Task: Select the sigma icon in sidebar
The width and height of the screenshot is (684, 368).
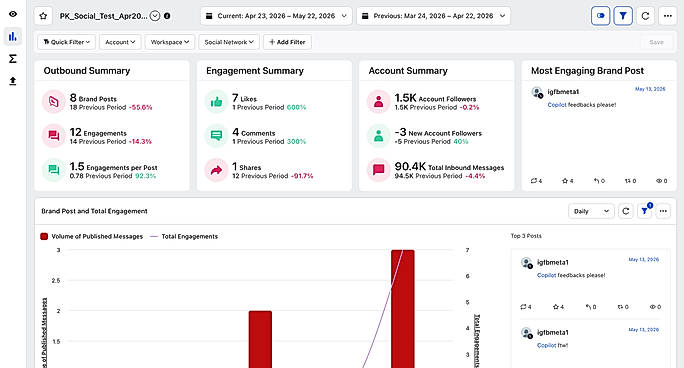Action: point(13,58)
